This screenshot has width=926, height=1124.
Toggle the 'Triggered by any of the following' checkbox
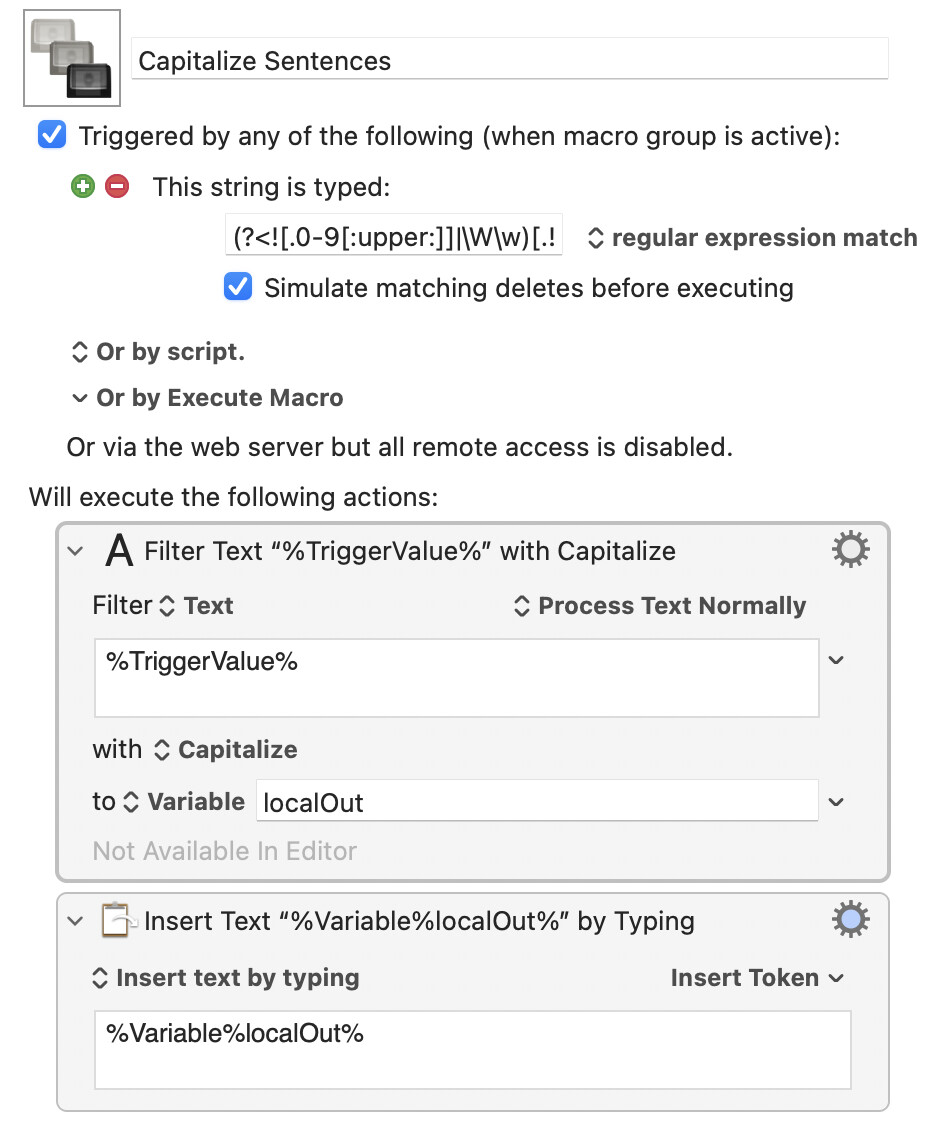51,135
